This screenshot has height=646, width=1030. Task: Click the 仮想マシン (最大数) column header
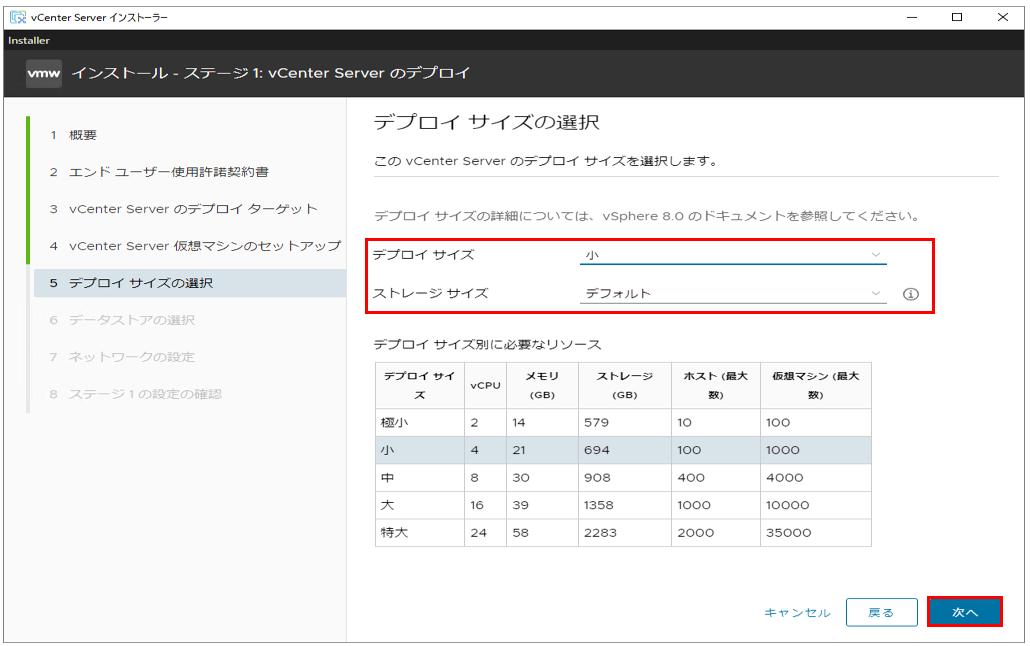(x=816, y=385)
